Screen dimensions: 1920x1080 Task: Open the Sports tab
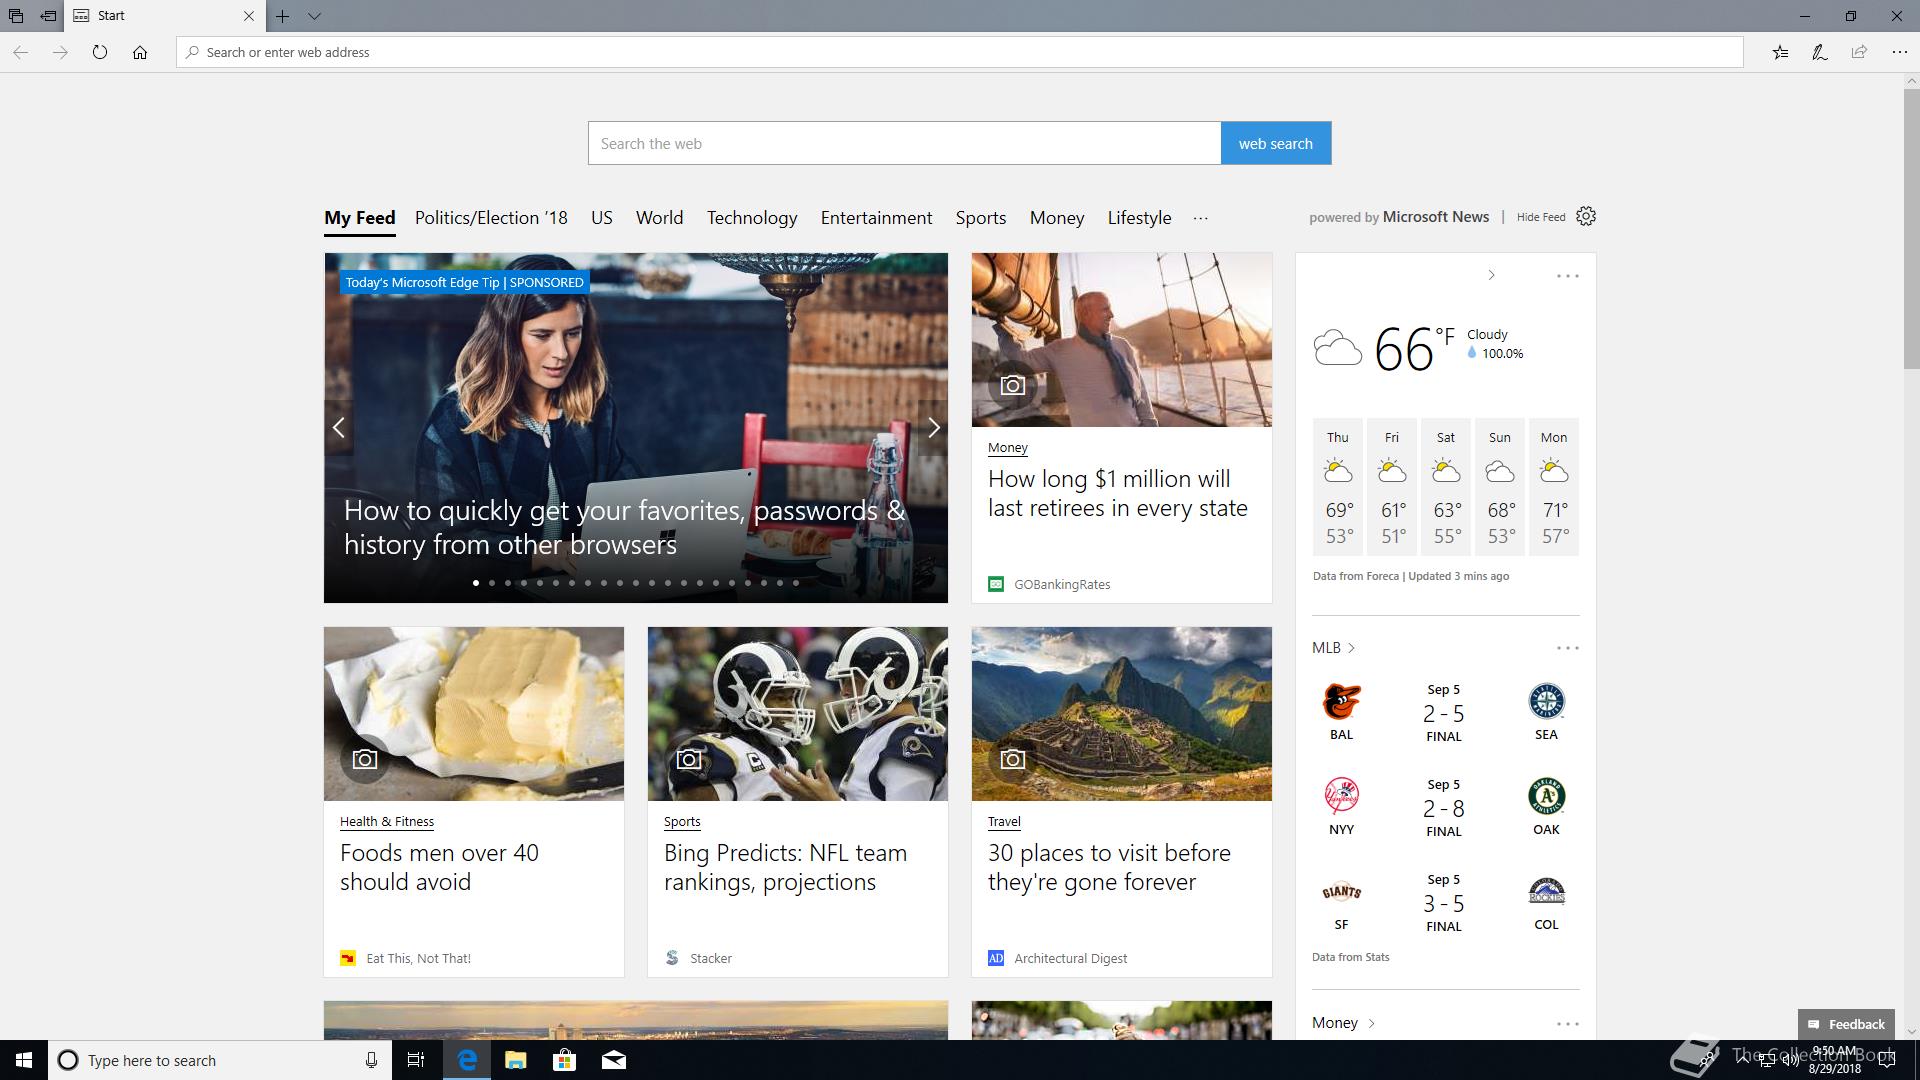pos(980,218)
